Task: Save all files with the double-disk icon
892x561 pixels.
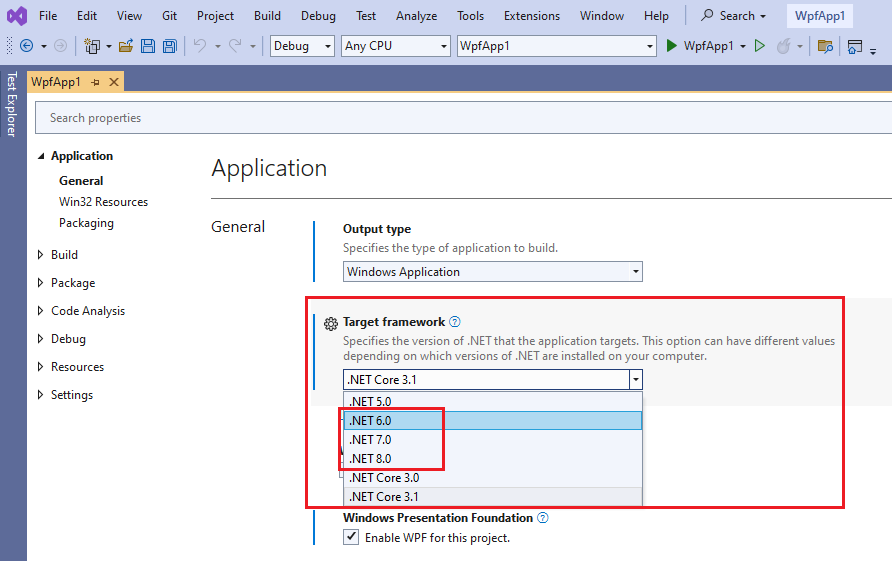Action: click(x=170, y=46)
